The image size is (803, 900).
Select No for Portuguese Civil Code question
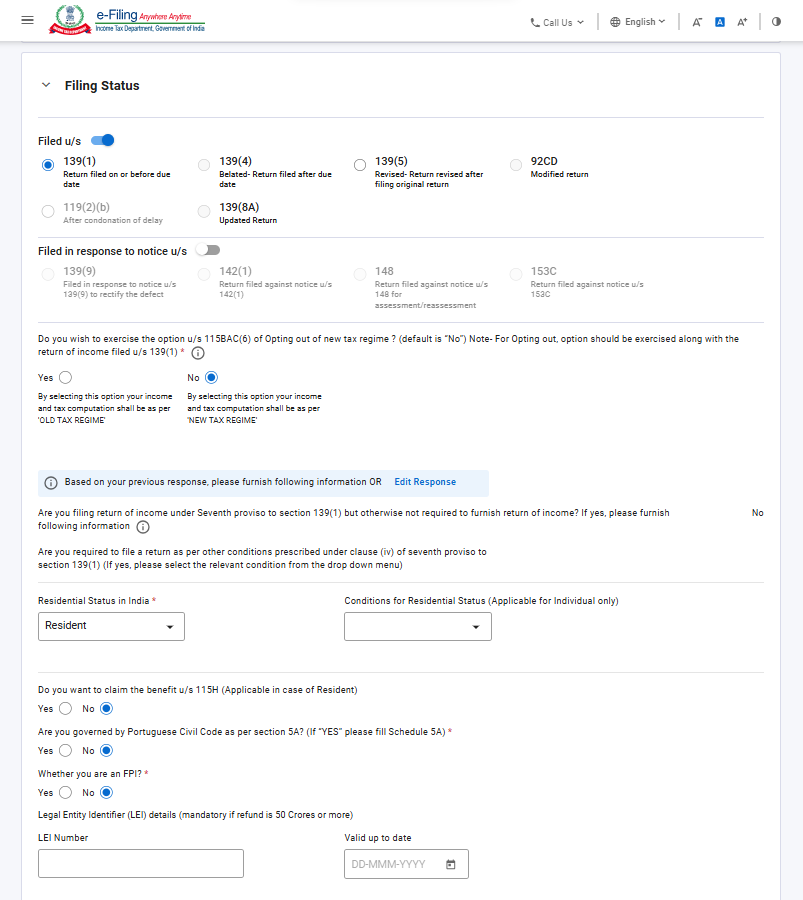106,751
